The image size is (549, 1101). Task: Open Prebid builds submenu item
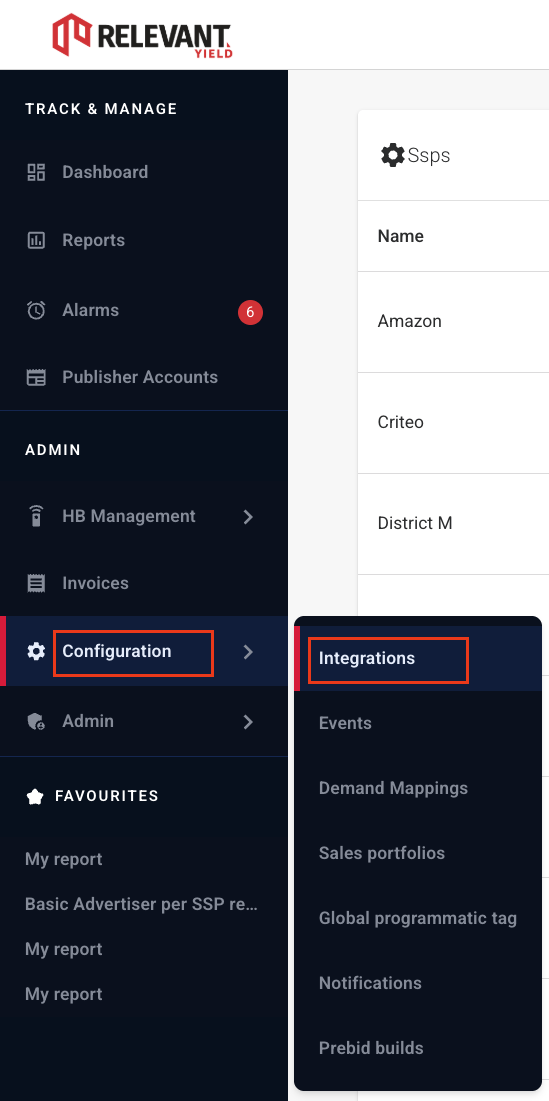tap(371, 1048)
